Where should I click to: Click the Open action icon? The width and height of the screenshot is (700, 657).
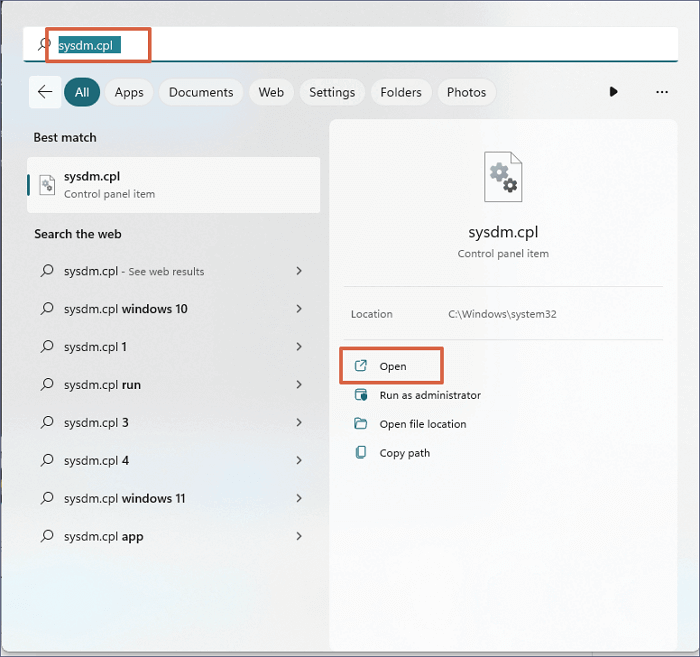click(360, 366)
